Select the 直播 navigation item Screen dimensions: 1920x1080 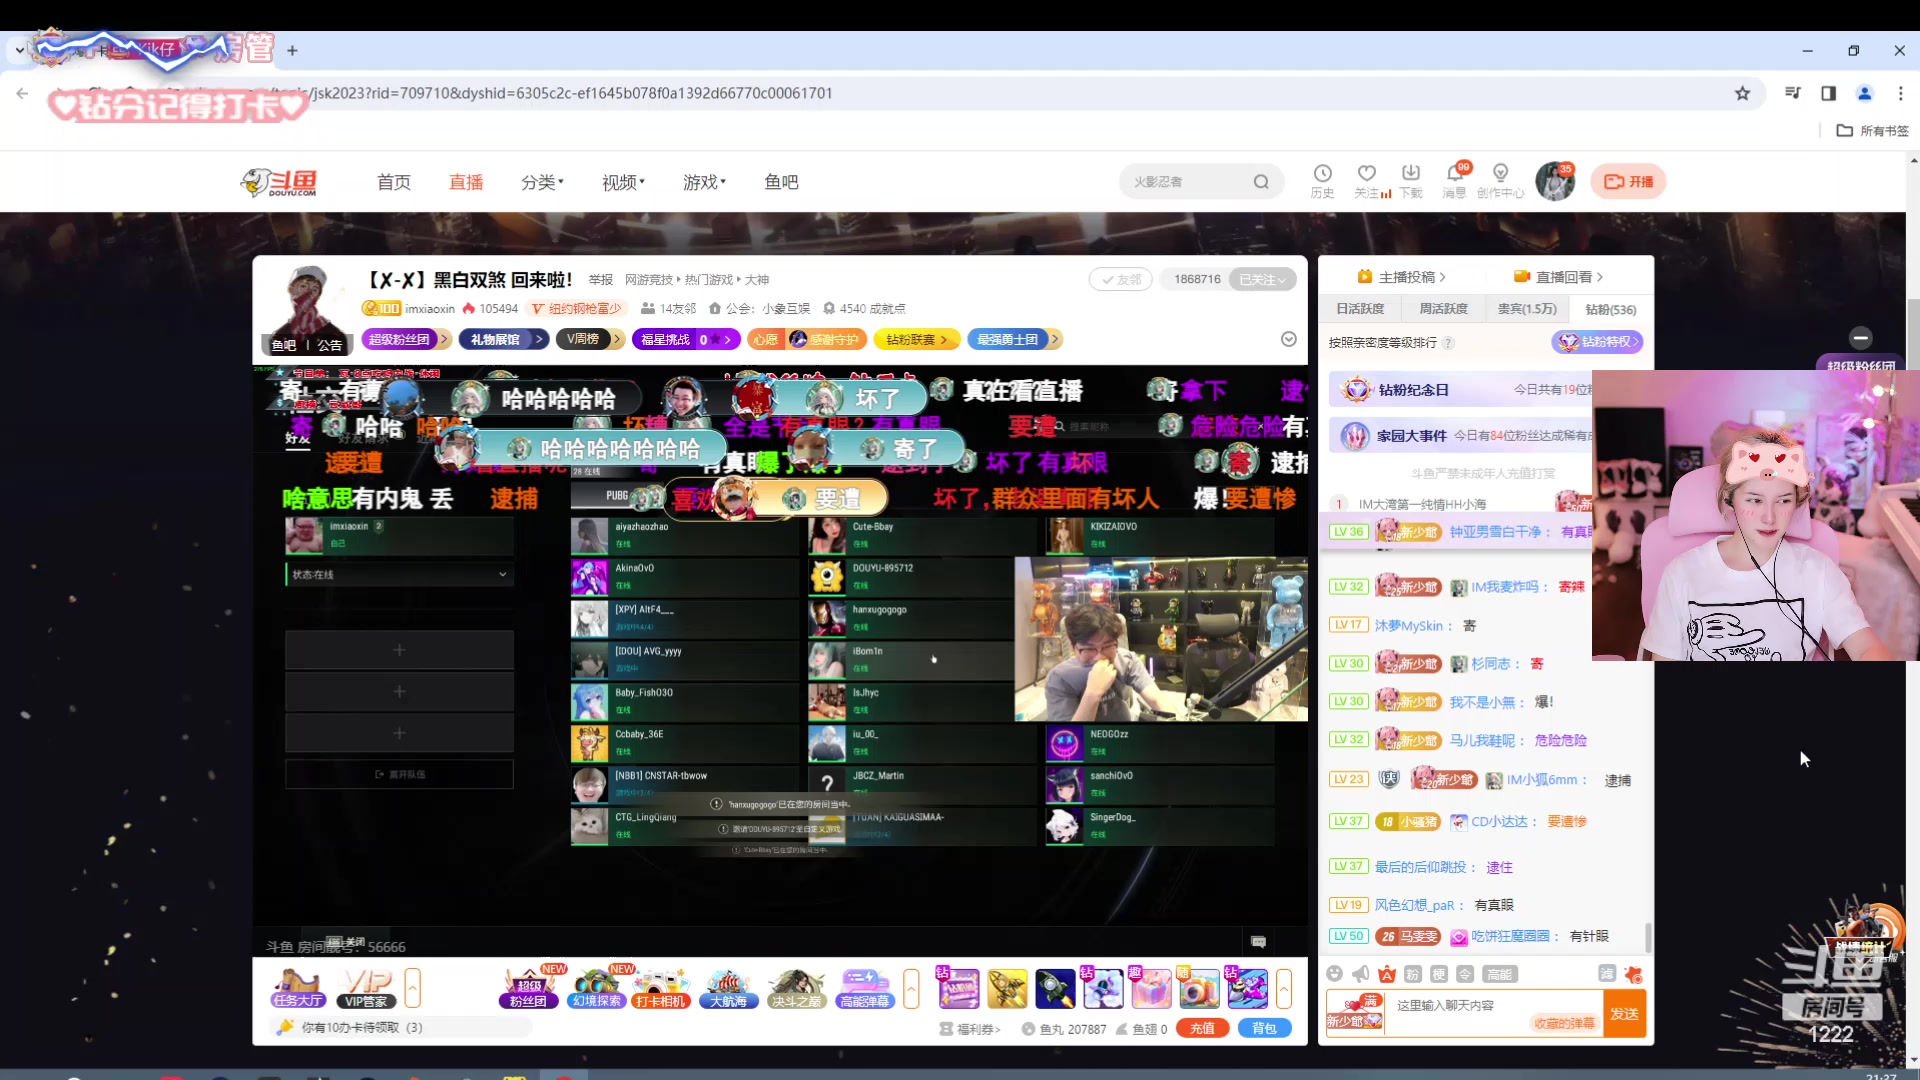coord(466,182)
